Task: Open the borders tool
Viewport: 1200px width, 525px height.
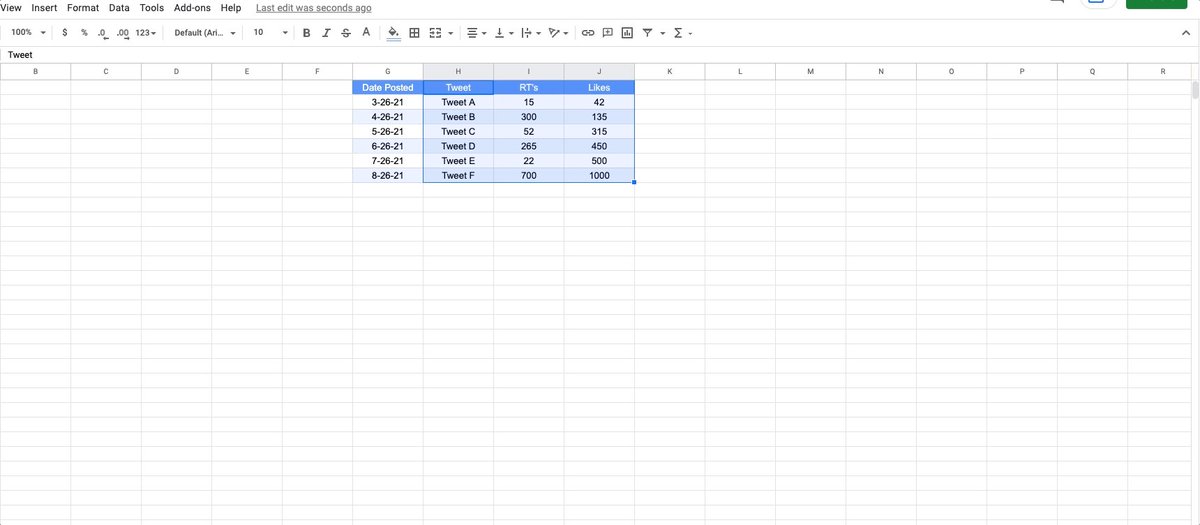Action: (415, 33)
